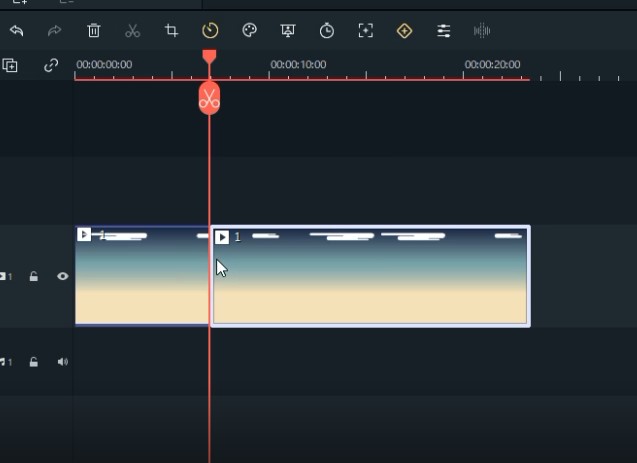Screen dimensions: 637x463
Task: Toggle the auto ripple link icon
Action: pos(51,66)
